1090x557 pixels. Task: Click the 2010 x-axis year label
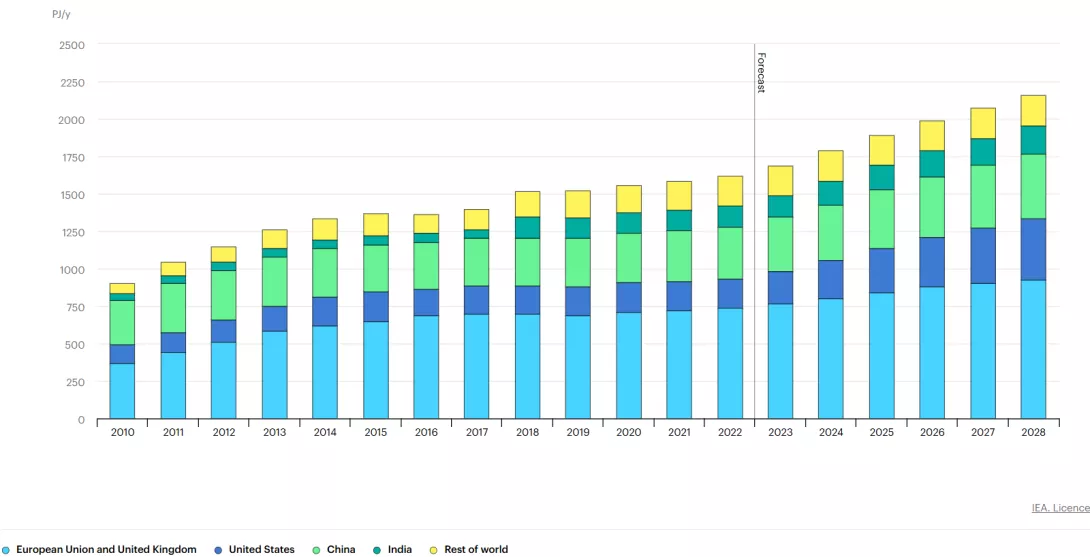click(122, 433)
